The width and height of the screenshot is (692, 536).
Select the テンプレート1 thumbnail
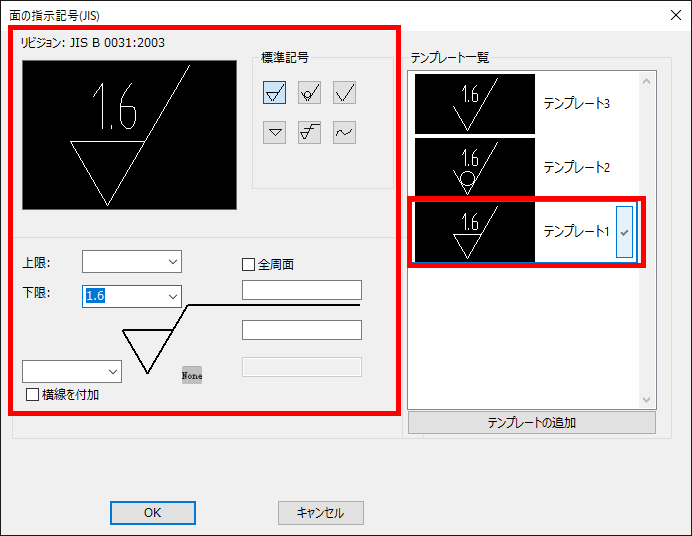(475, 232)
